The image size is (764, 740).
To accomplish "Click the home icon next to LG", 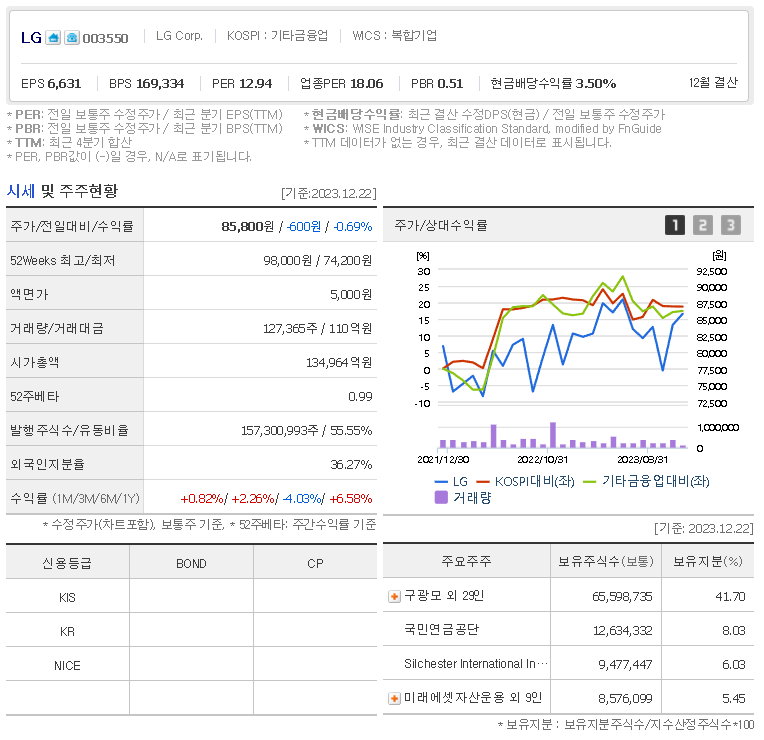I will click(x=53, y=38).
